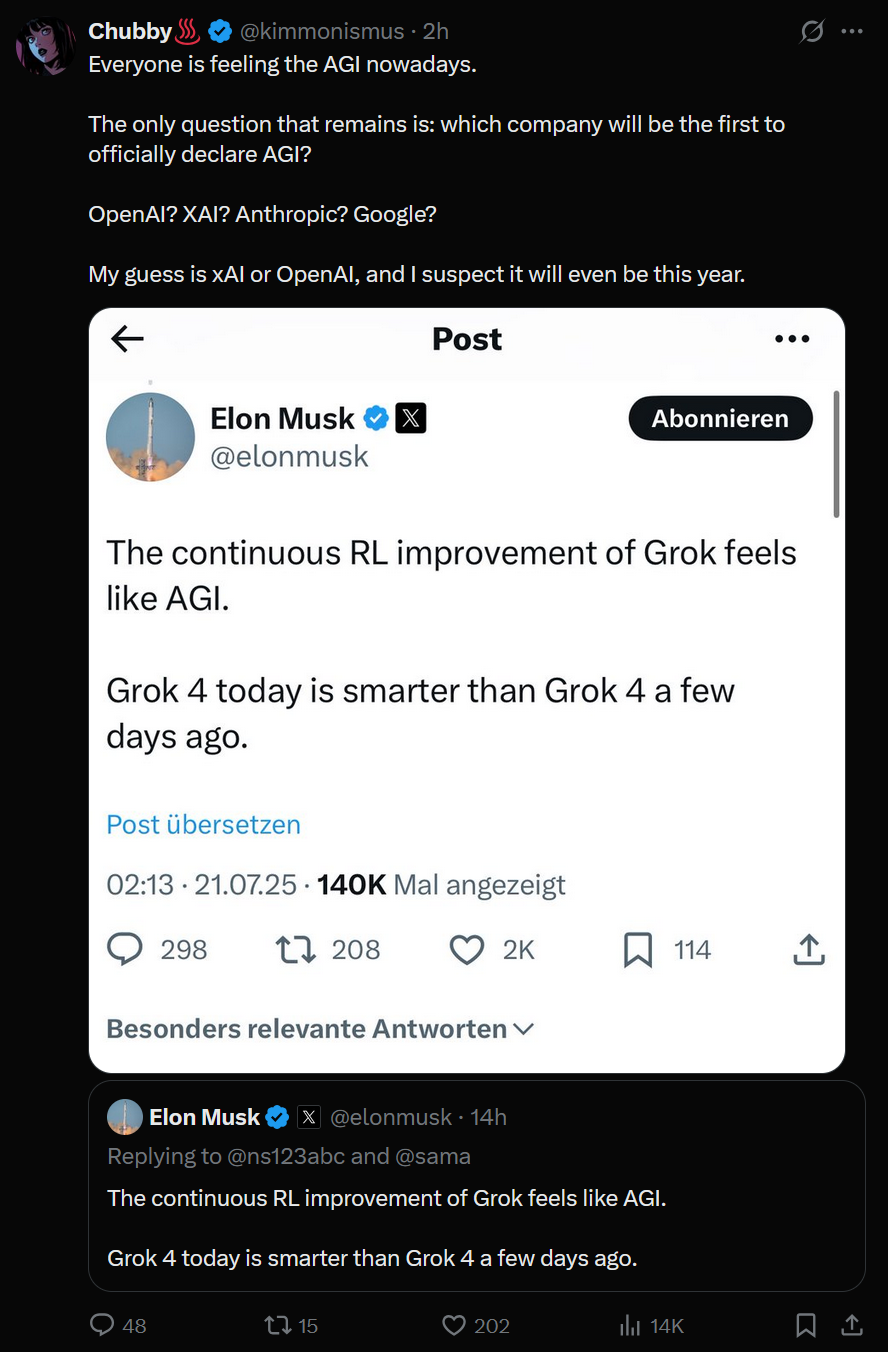
Task: Click the 'Abonnieren' button
Action: coord(720,418)
